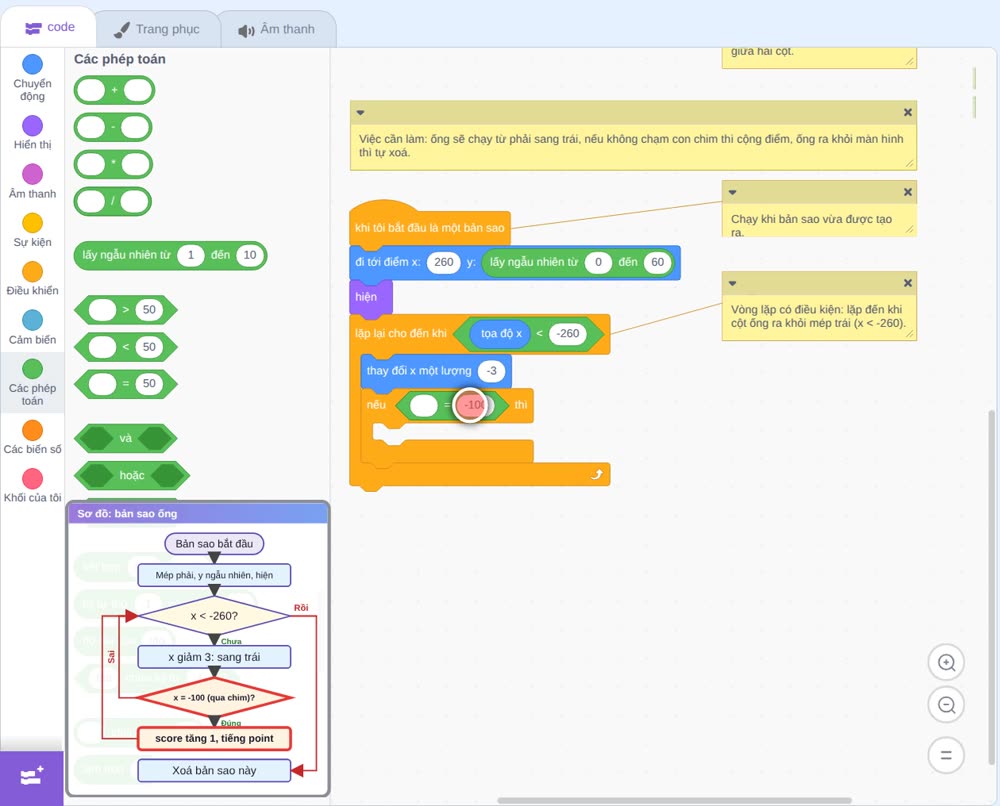Click the -100 field in equals block
Screen dimensions: 1000x806
[473, 405]
